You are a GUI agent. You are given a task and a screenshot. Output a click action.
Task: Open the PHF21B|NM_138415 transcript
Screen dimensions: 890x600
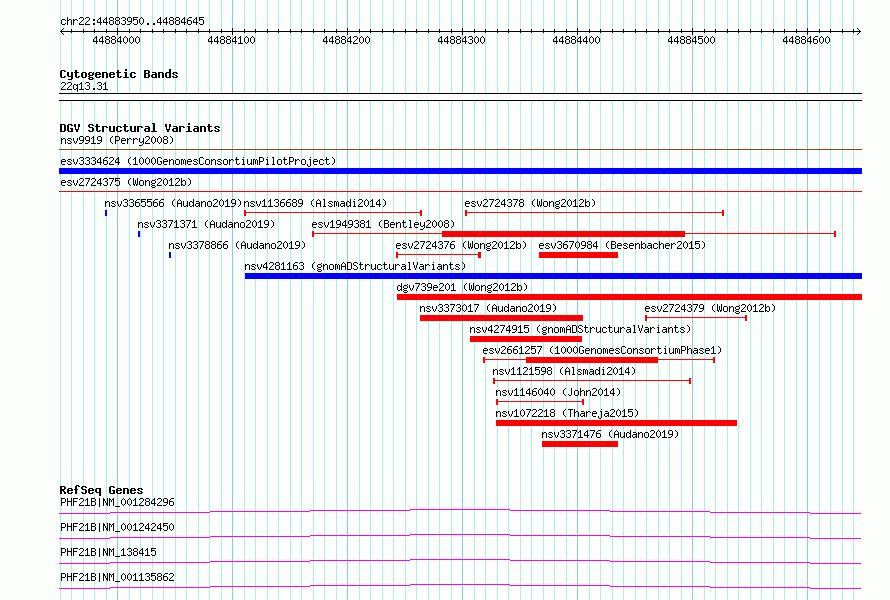click(x=108, y=552)
